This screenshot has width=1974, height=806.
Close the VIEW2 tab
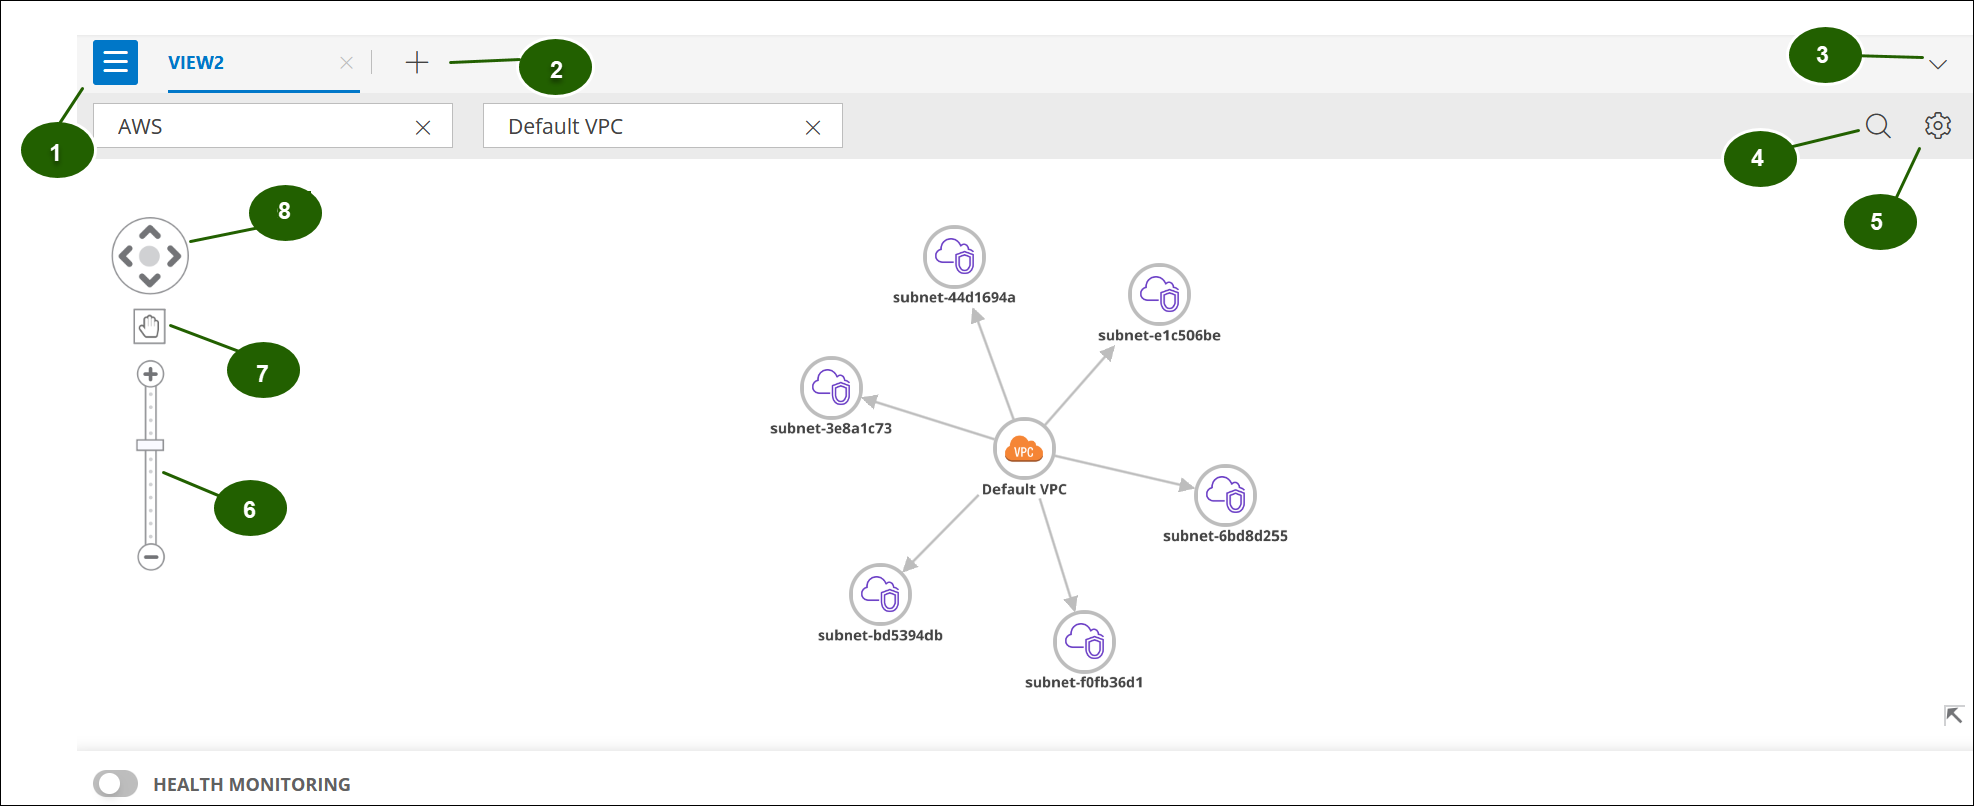pyautogui.click(x=346, y=63)
